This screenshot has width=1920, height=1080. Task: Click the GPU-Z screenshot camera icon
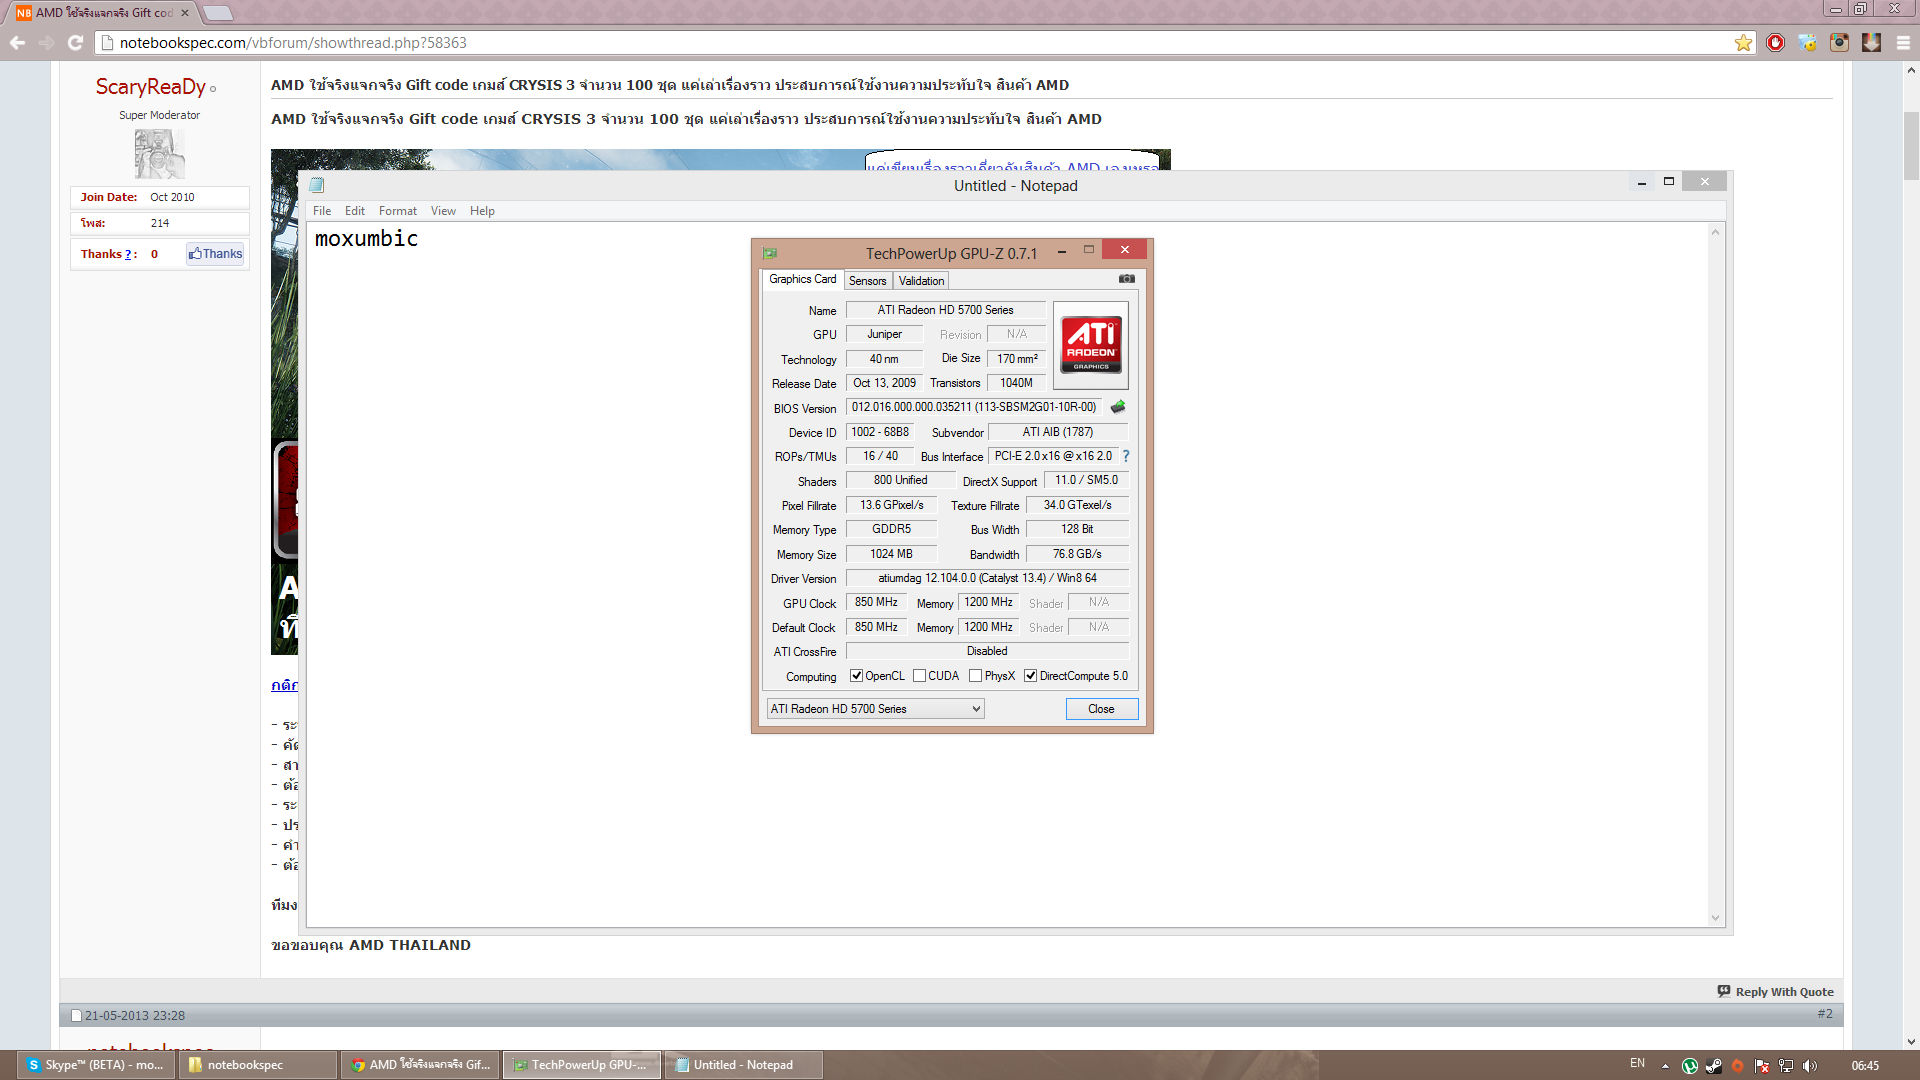tap(1126, 279)
